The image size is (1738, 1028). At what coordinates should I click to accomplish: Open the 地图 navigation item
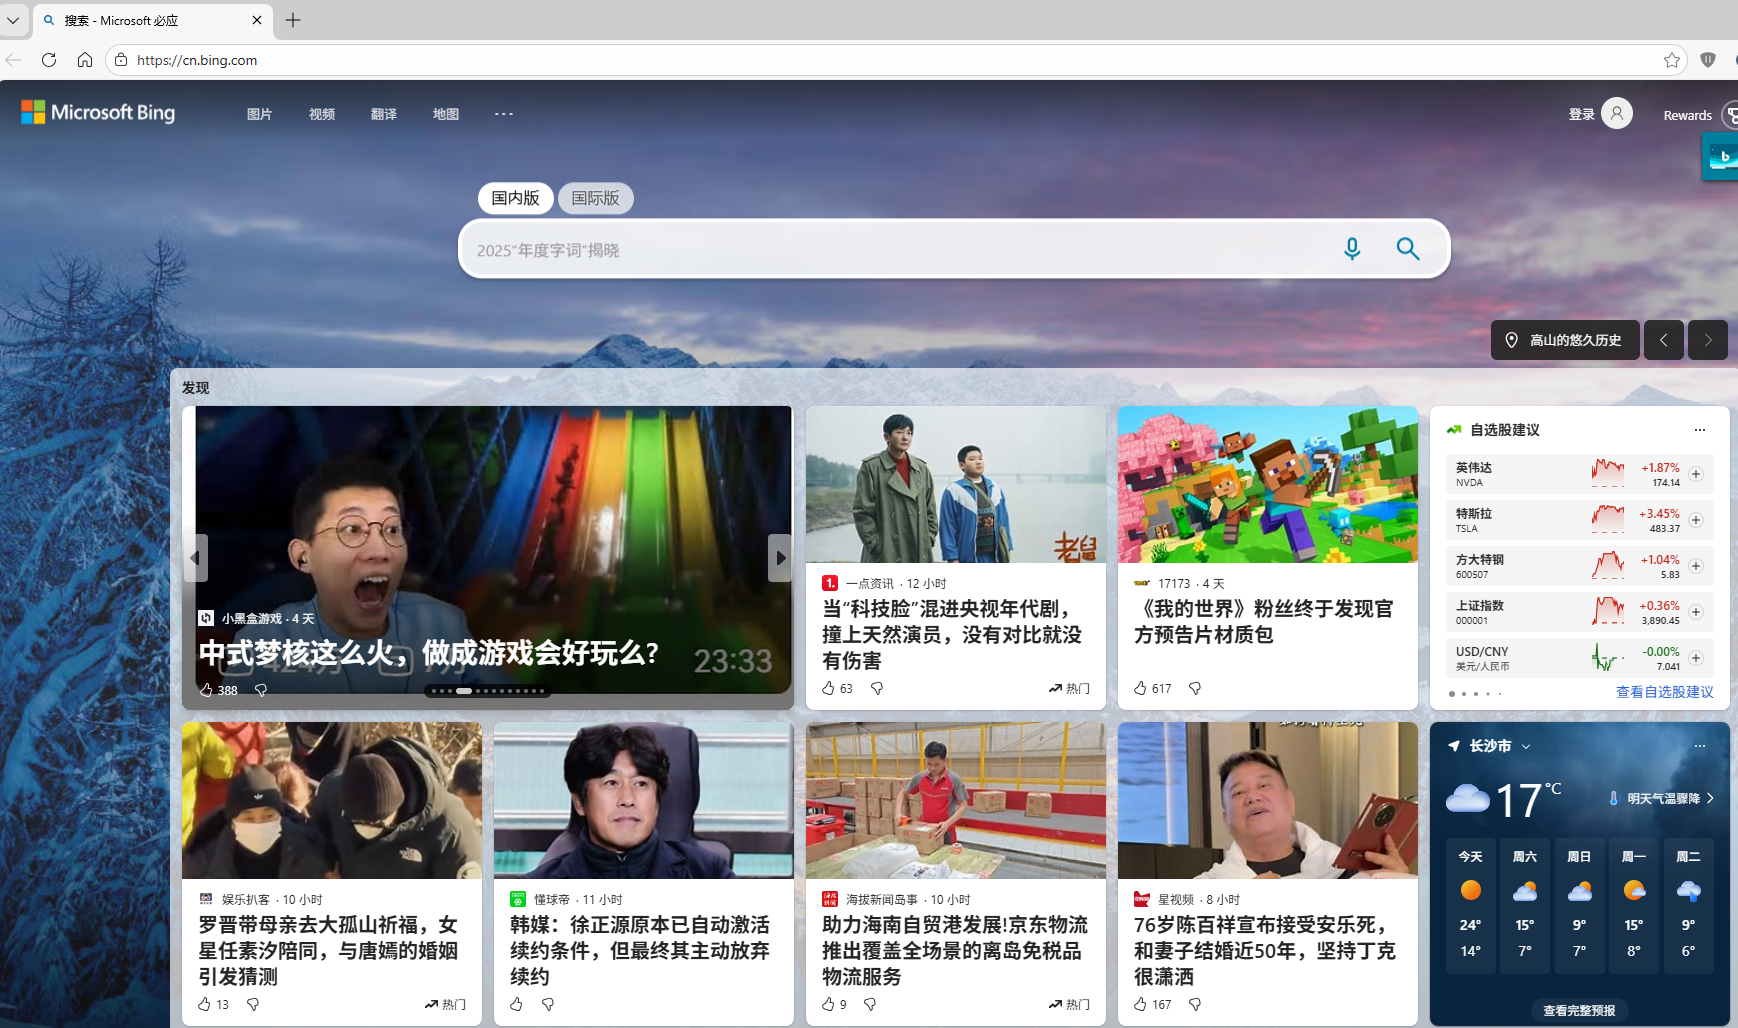pyautogui.click(x=445, y=113)
